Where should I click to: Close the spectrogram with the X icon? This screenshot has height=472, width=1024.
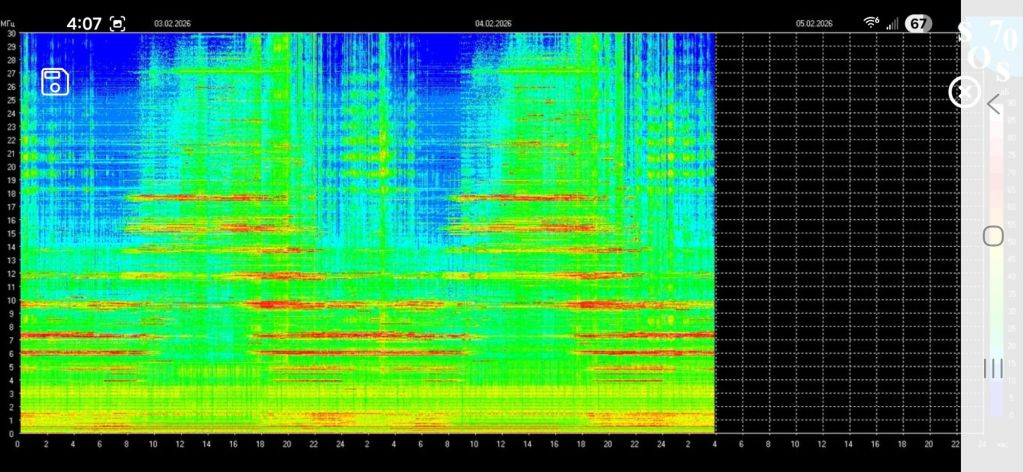click(x=963, y=92)
